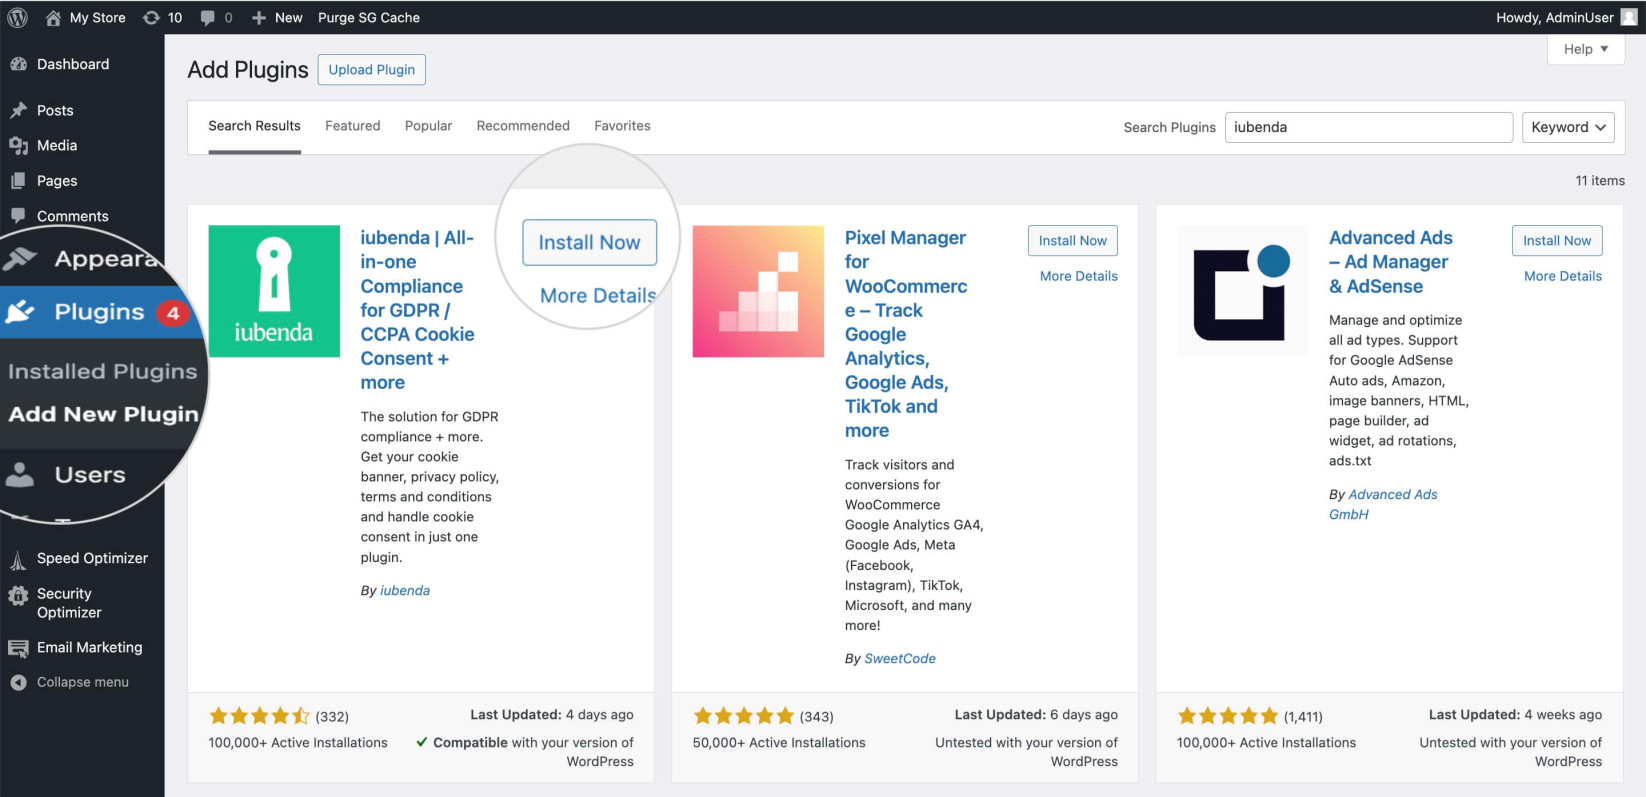Click "Last Updated: 4 weeks ago" text
Image resolution: width=1646 pixels, height=797 pixels.
coord(1515,715)
